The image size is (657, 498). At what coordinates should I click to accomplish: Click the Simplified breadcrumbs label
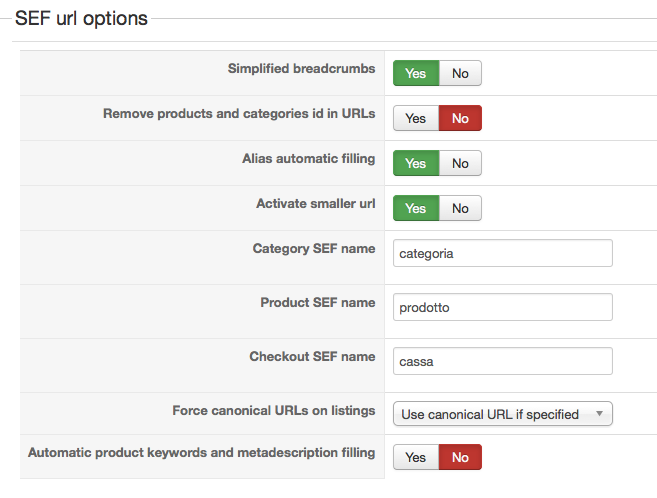coord(301,69)
